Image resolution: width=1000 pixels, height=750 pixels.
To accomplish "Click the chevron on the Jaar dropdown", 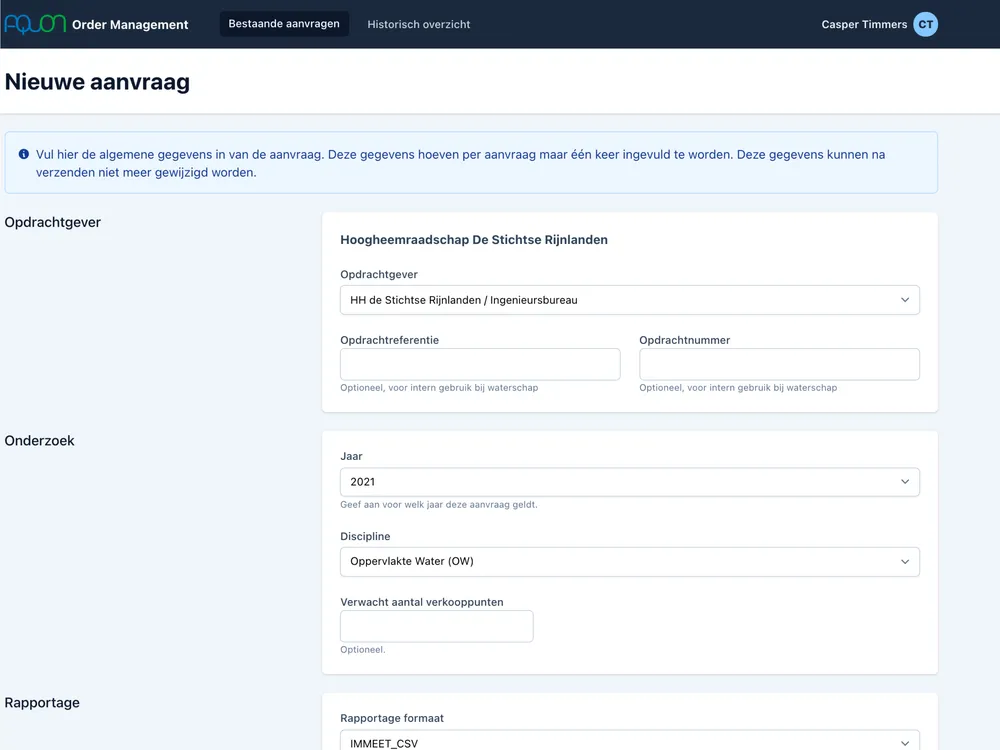I will 906,481.
